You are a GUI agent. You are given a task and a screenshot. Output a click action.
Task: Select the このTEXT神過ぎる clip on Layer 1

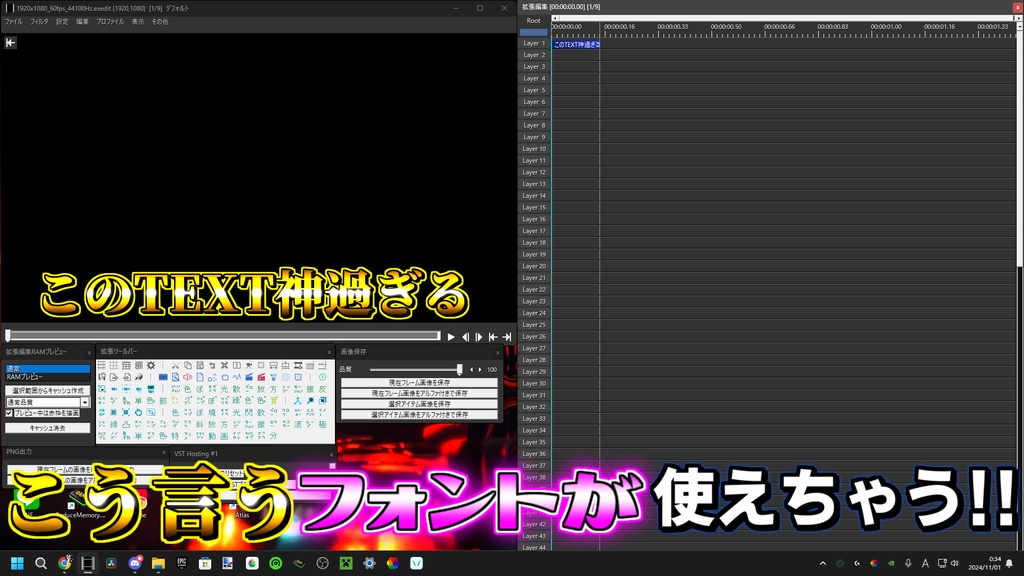(576, 44)
